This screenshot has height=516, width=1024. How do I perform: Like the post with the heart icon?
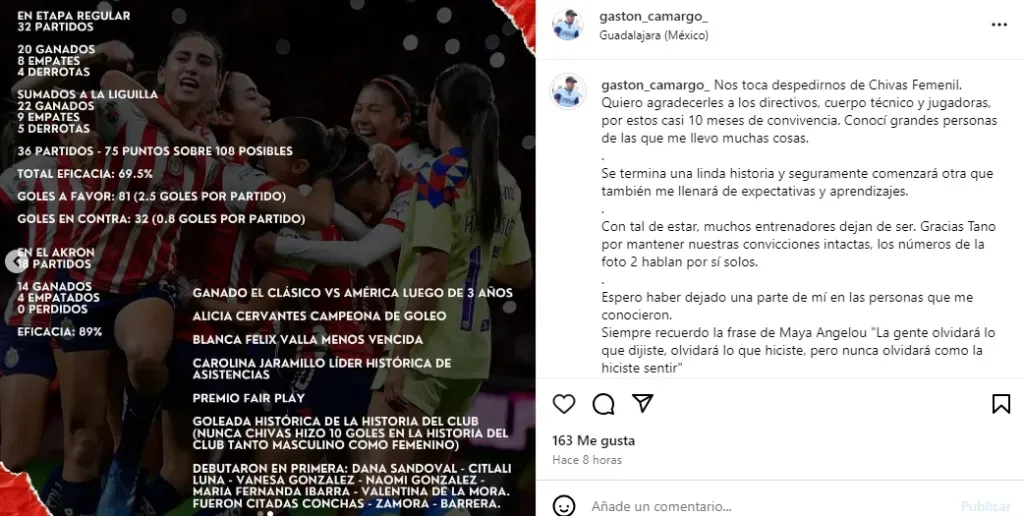[564, 404]
